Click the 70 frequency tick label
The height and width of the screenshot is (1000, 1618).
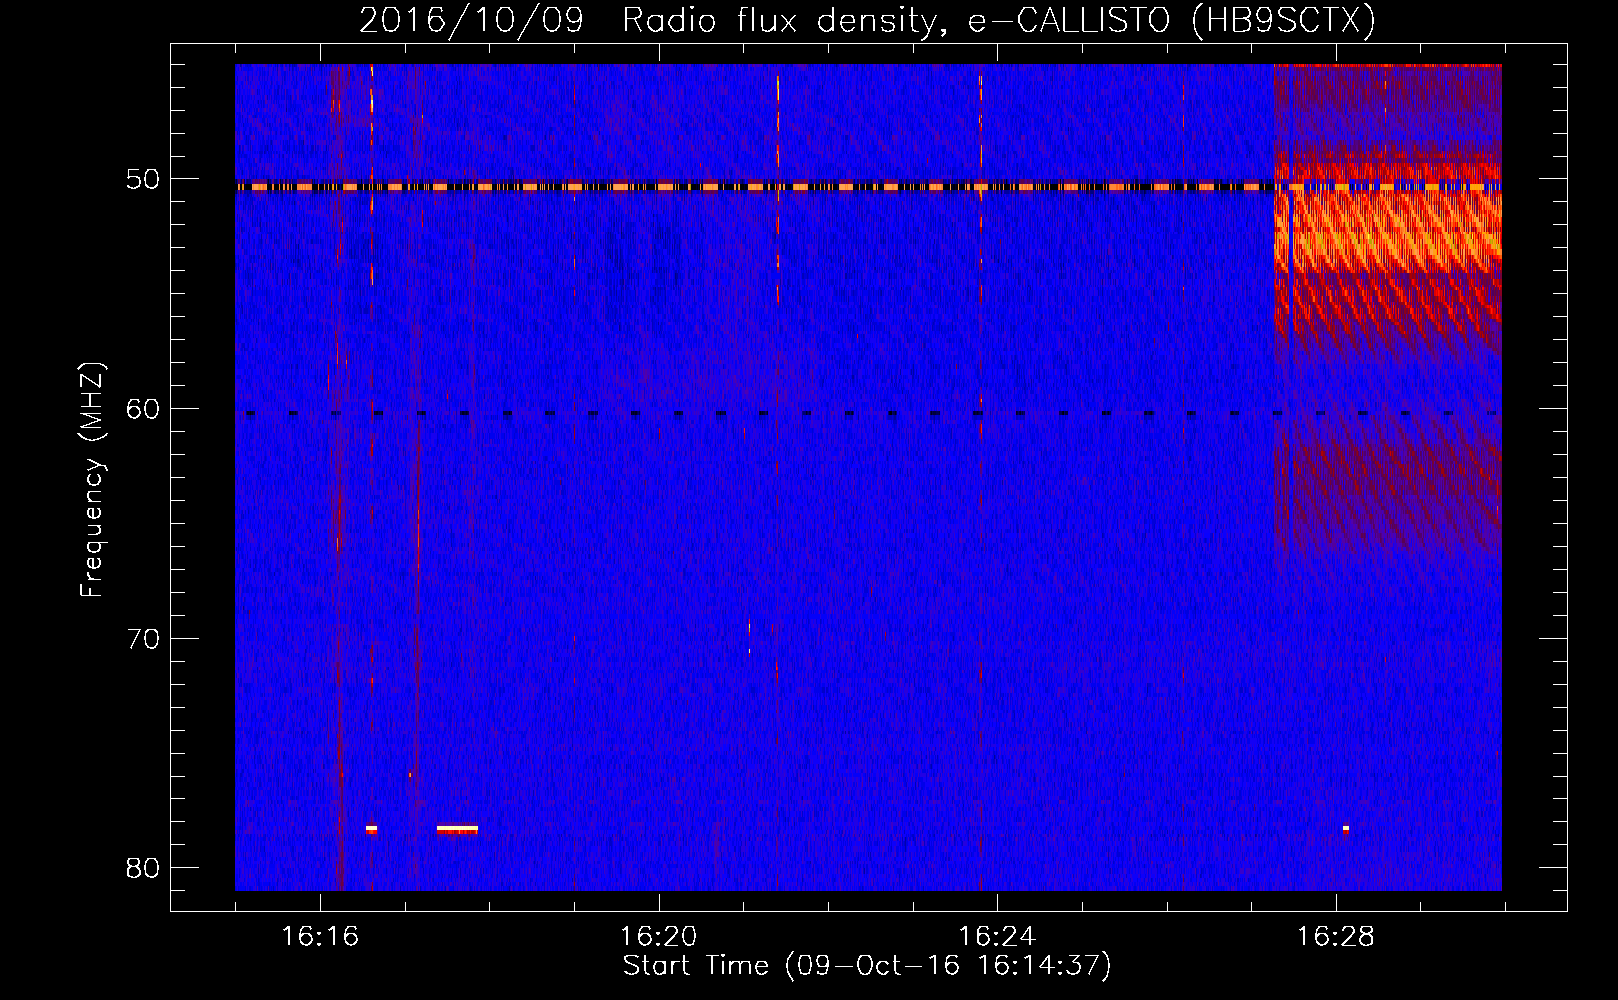pyautogui.click(x=143, y=638)
